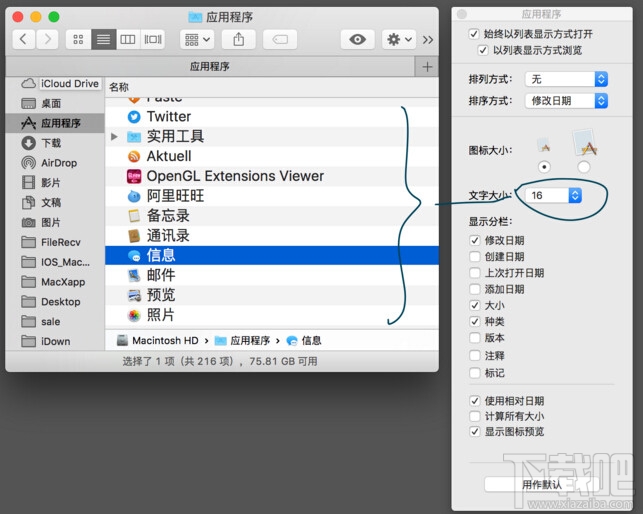Switch to list view mode
The image size is (643, 514).
(x=103, y=39)
